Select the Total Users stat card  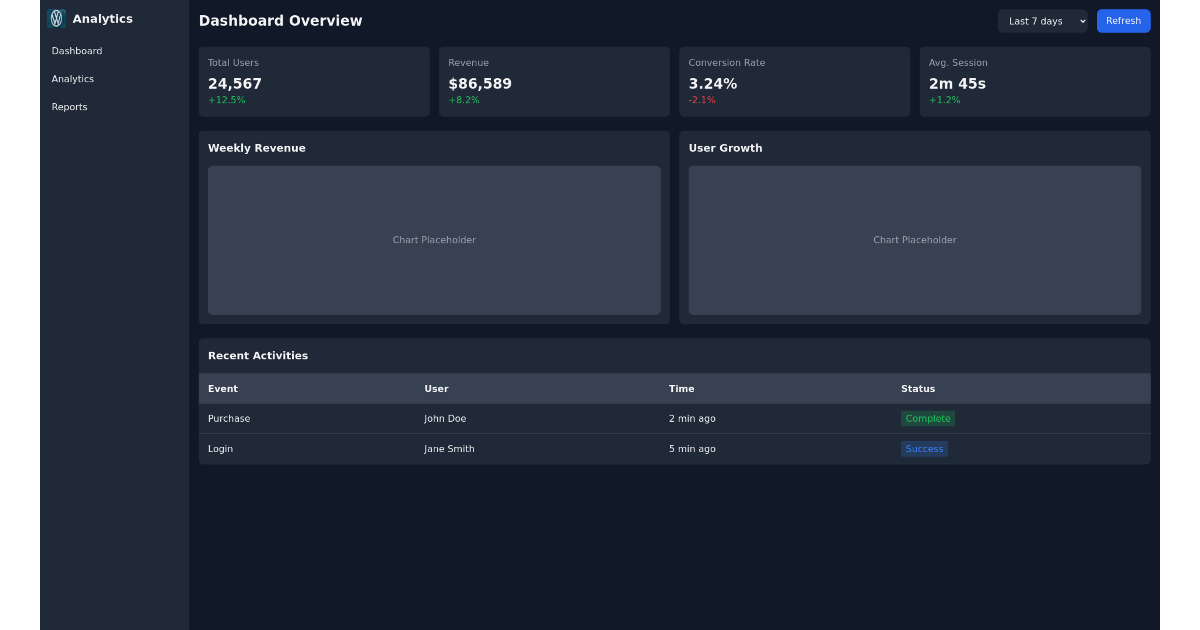click(314, 81)
